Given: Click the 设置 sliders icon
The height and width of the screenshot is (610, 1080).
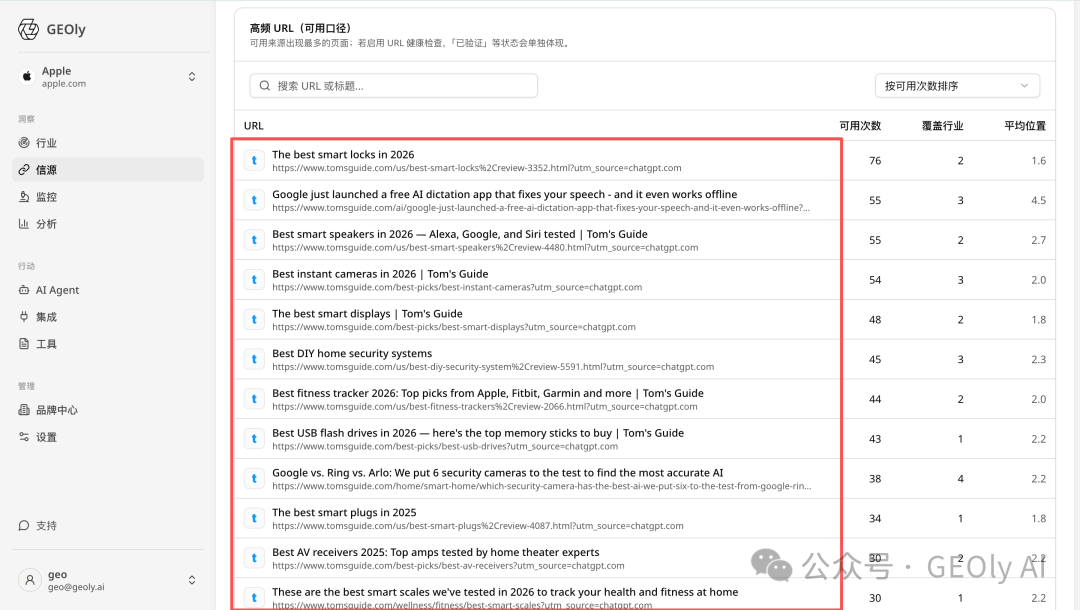Looking at the screenshot, I should pyautogui.click(x=24, y=437).
